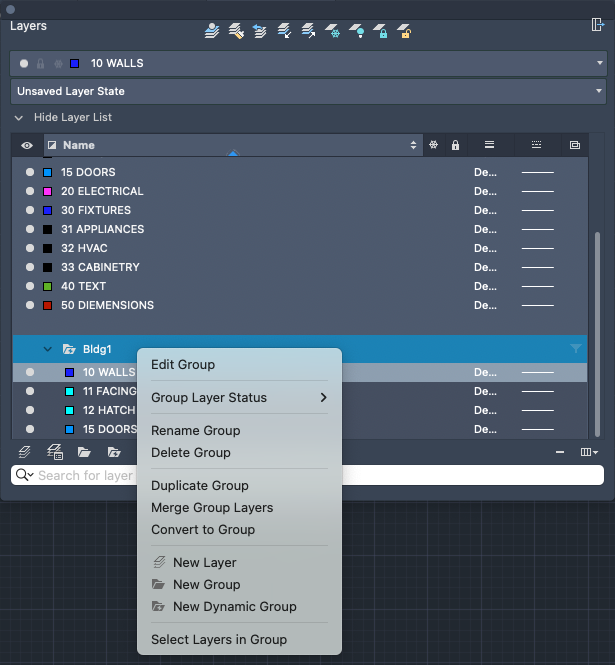Click the filter funnel icon on Bldg1 row
The width and height of the screenshot is (615, 665).
(x=576, y=349)
